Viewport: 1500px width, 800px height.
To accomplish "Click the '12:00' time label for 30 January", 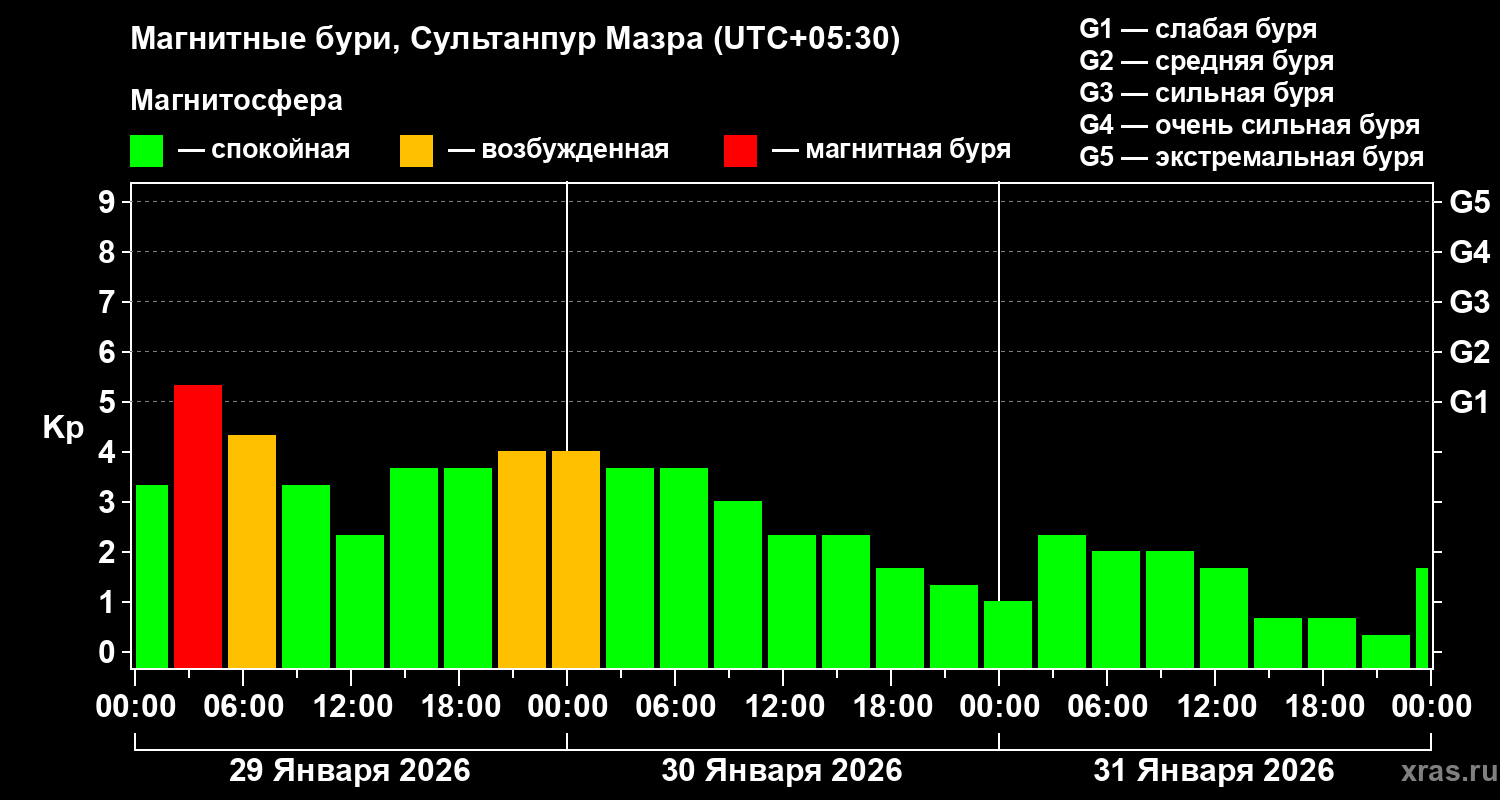I will click(783, 707).
